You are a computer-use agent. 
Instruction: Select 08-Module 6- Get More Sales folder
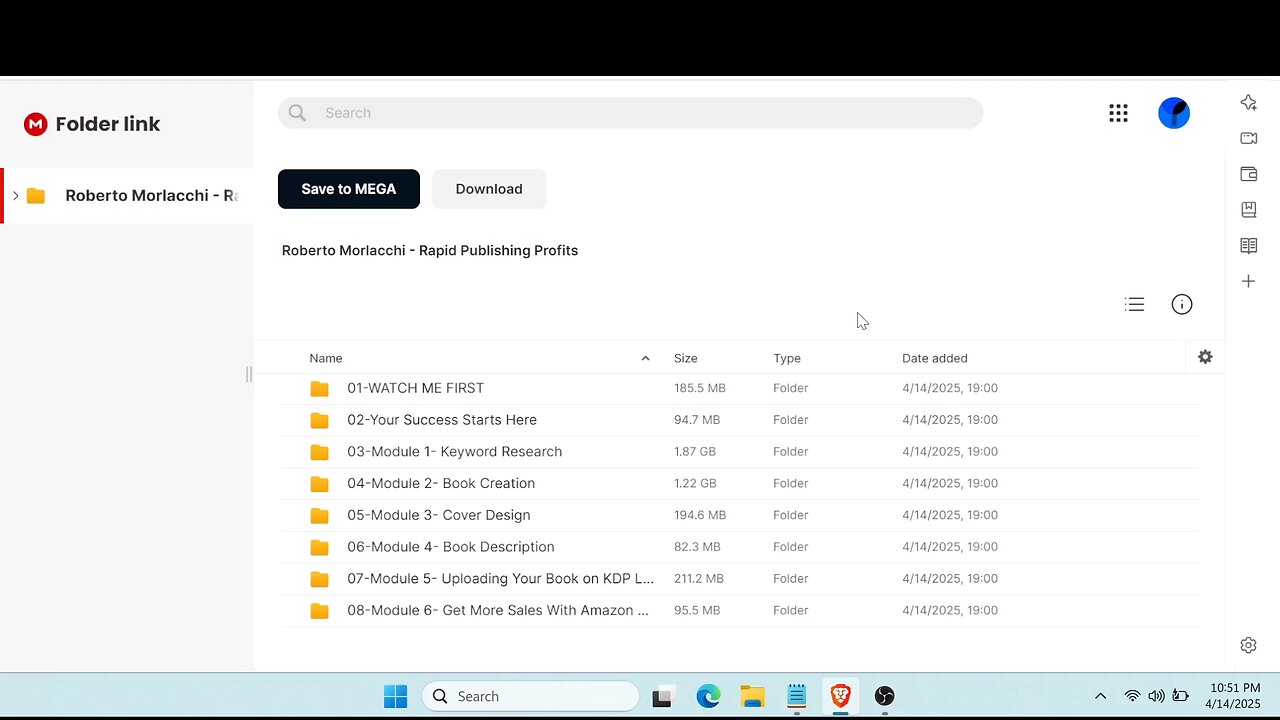pos(740,610)
